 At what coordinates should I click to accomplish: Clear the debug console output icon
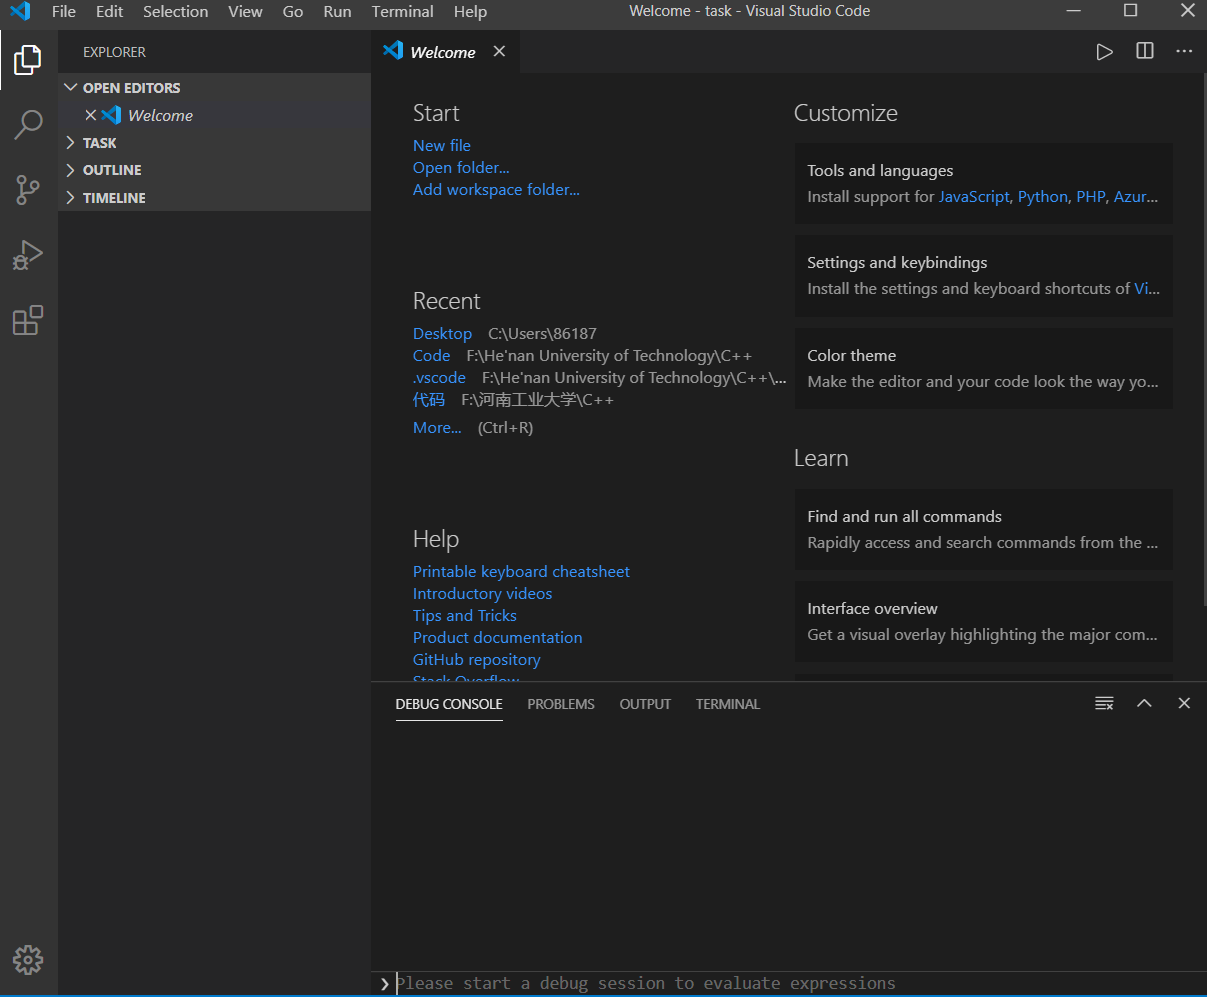pyautogui.click(x=1104, y=703)
